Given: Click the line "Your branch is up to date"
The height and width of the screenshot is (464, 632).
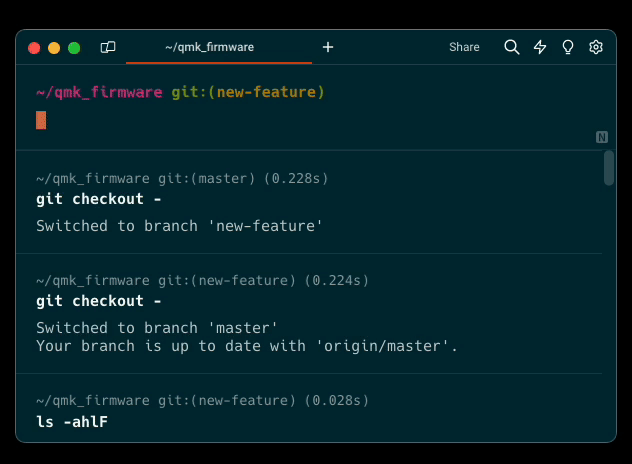Looking at the screenshot, I should (247, 346).
